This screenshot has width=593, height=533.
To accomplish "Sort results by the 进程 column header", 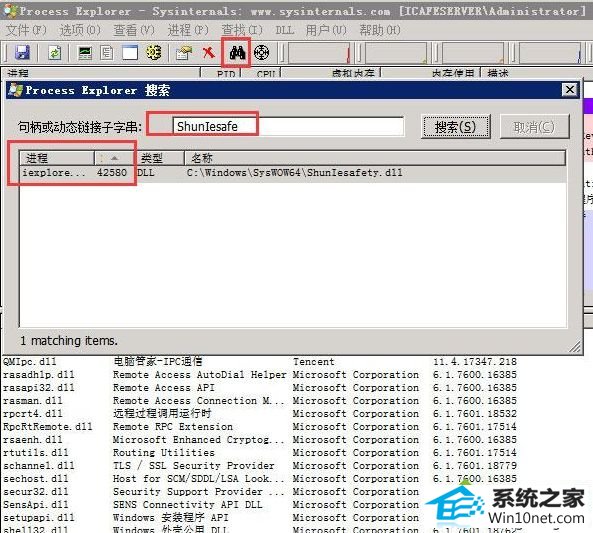I will (x=57, y=158).
